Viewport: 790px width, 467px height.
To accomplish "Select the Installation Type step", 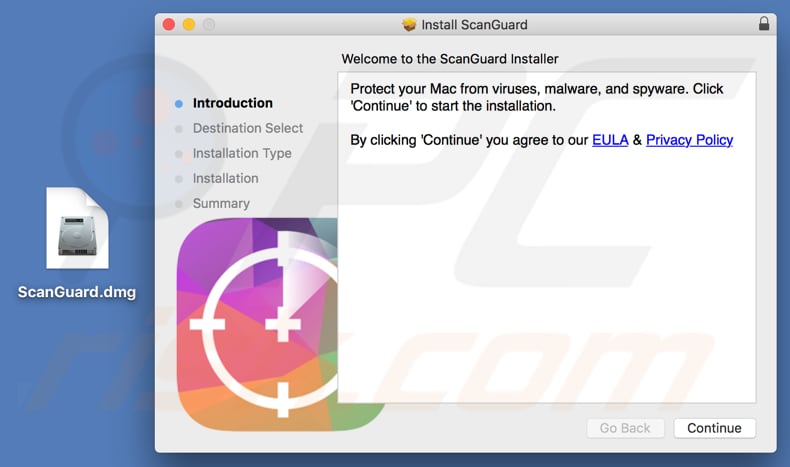I will point(242,153).
